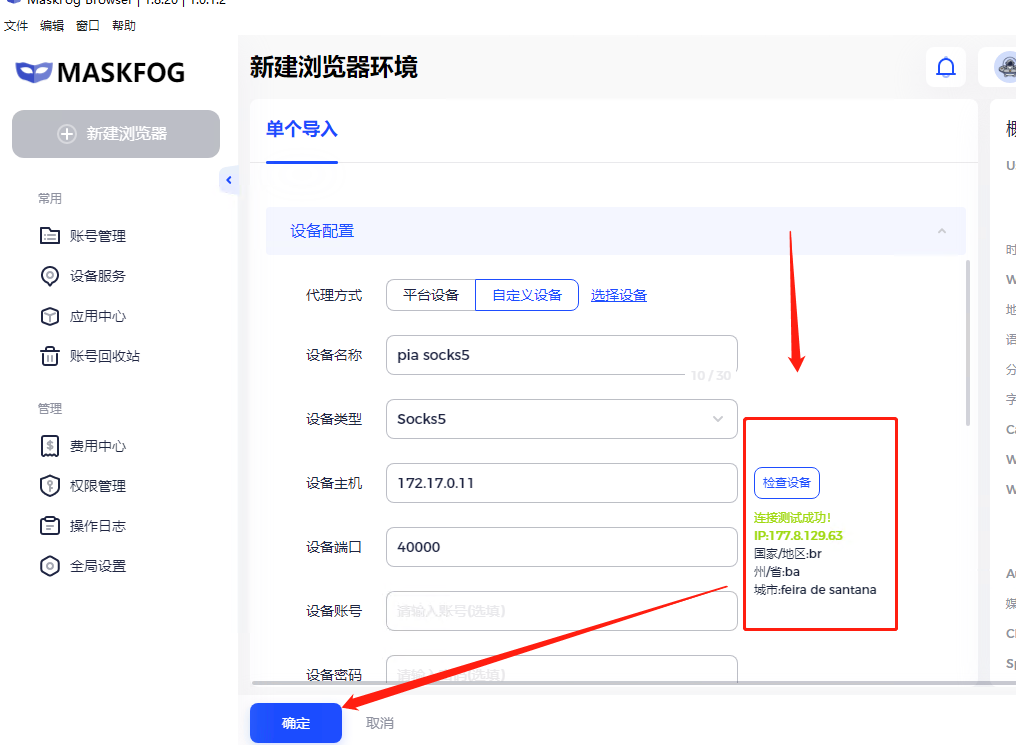Viewport: 1016px width, 745px height.
Task: Click the 账号回收站 trash icon
Action: [x=50, y=356]
